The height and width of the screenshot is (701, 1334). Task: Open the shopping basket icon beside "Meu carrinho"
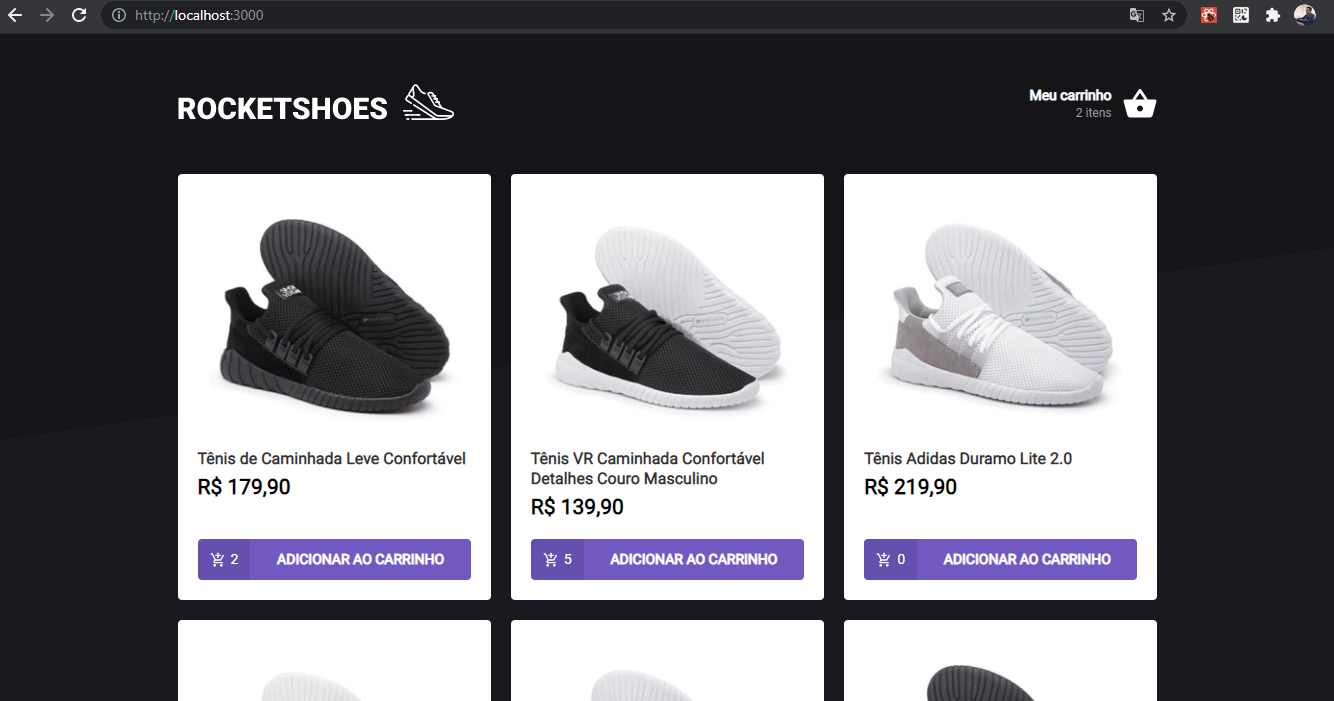pos(1139,103)
